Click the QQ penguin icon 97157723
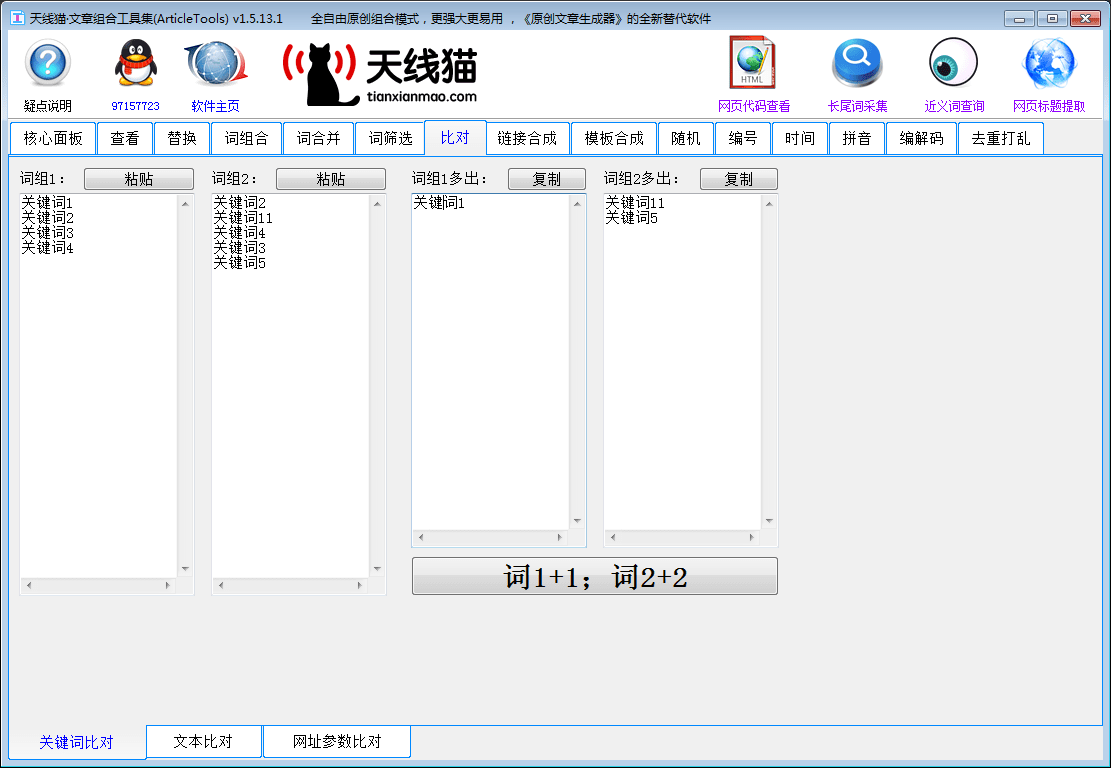 pos(135,62)
